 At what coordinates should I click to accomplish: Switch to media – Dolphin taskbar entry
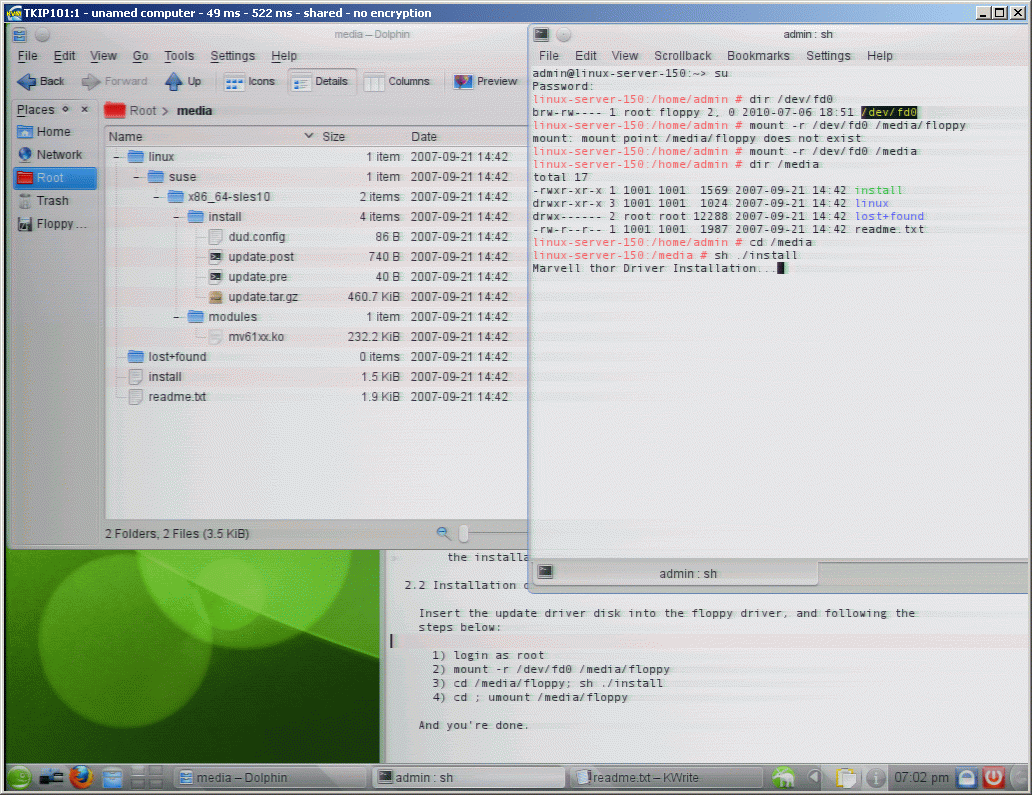tap(271, 778)
